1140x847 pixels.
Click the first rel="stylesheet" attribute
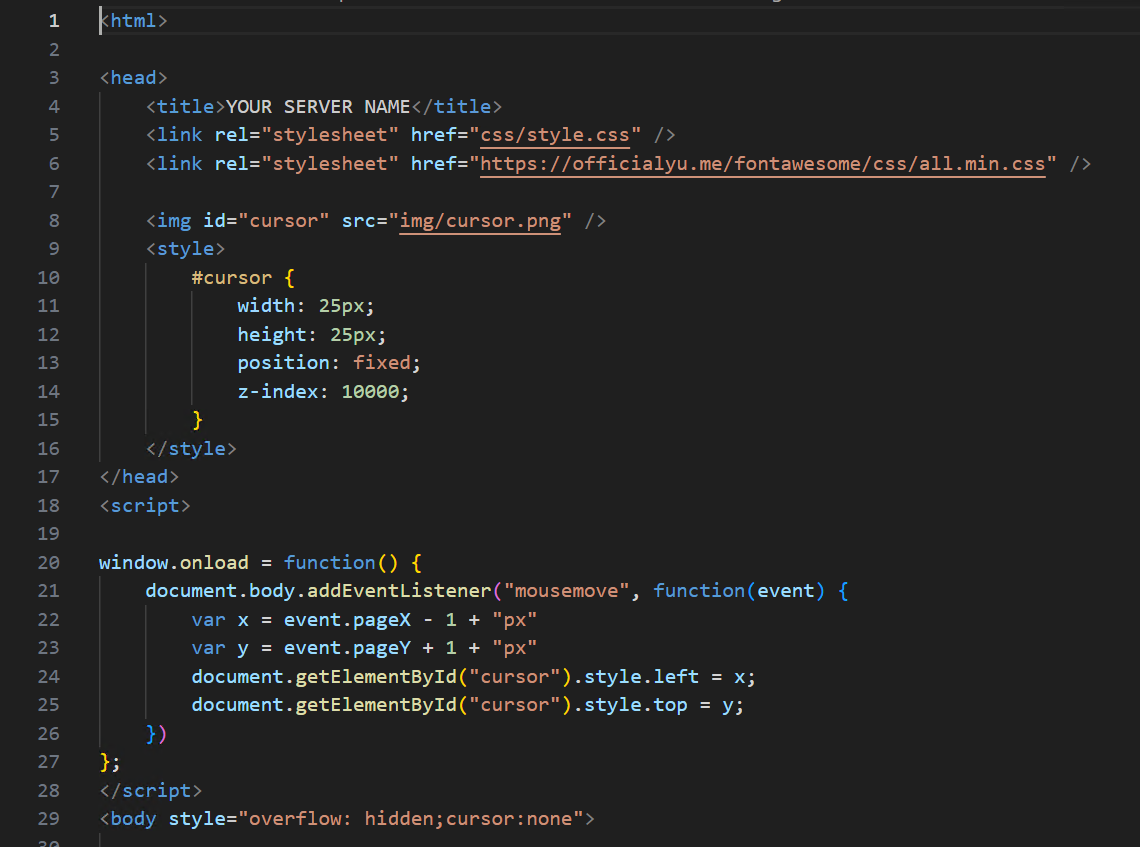point(307,135)
